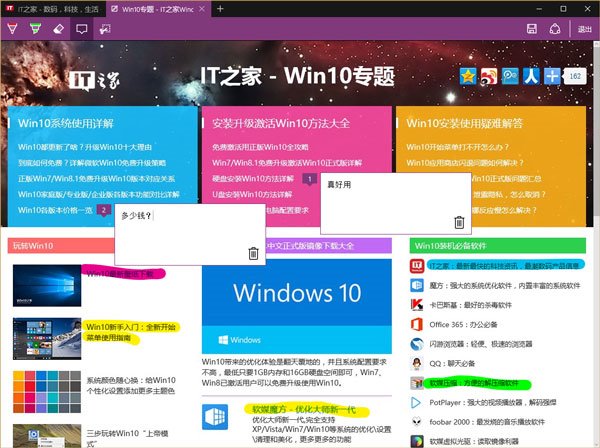Delete the '真好用' note with trash icon

pos(459,222)
